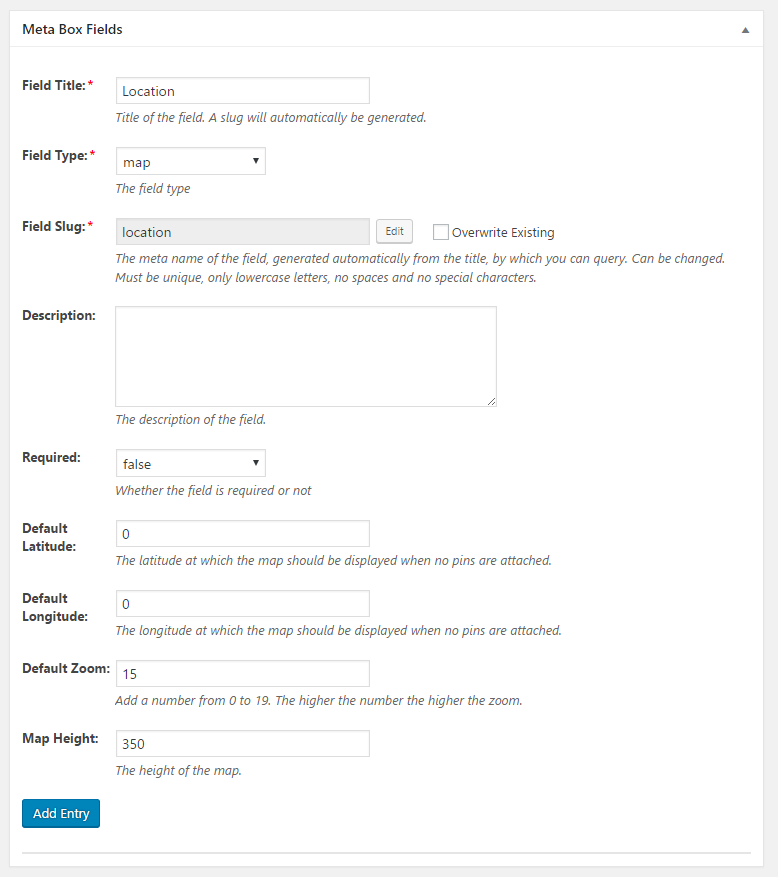778x877 pixels.
Task: Click the Default Zoom field showing 15
Action: click(x=242, y=674)
